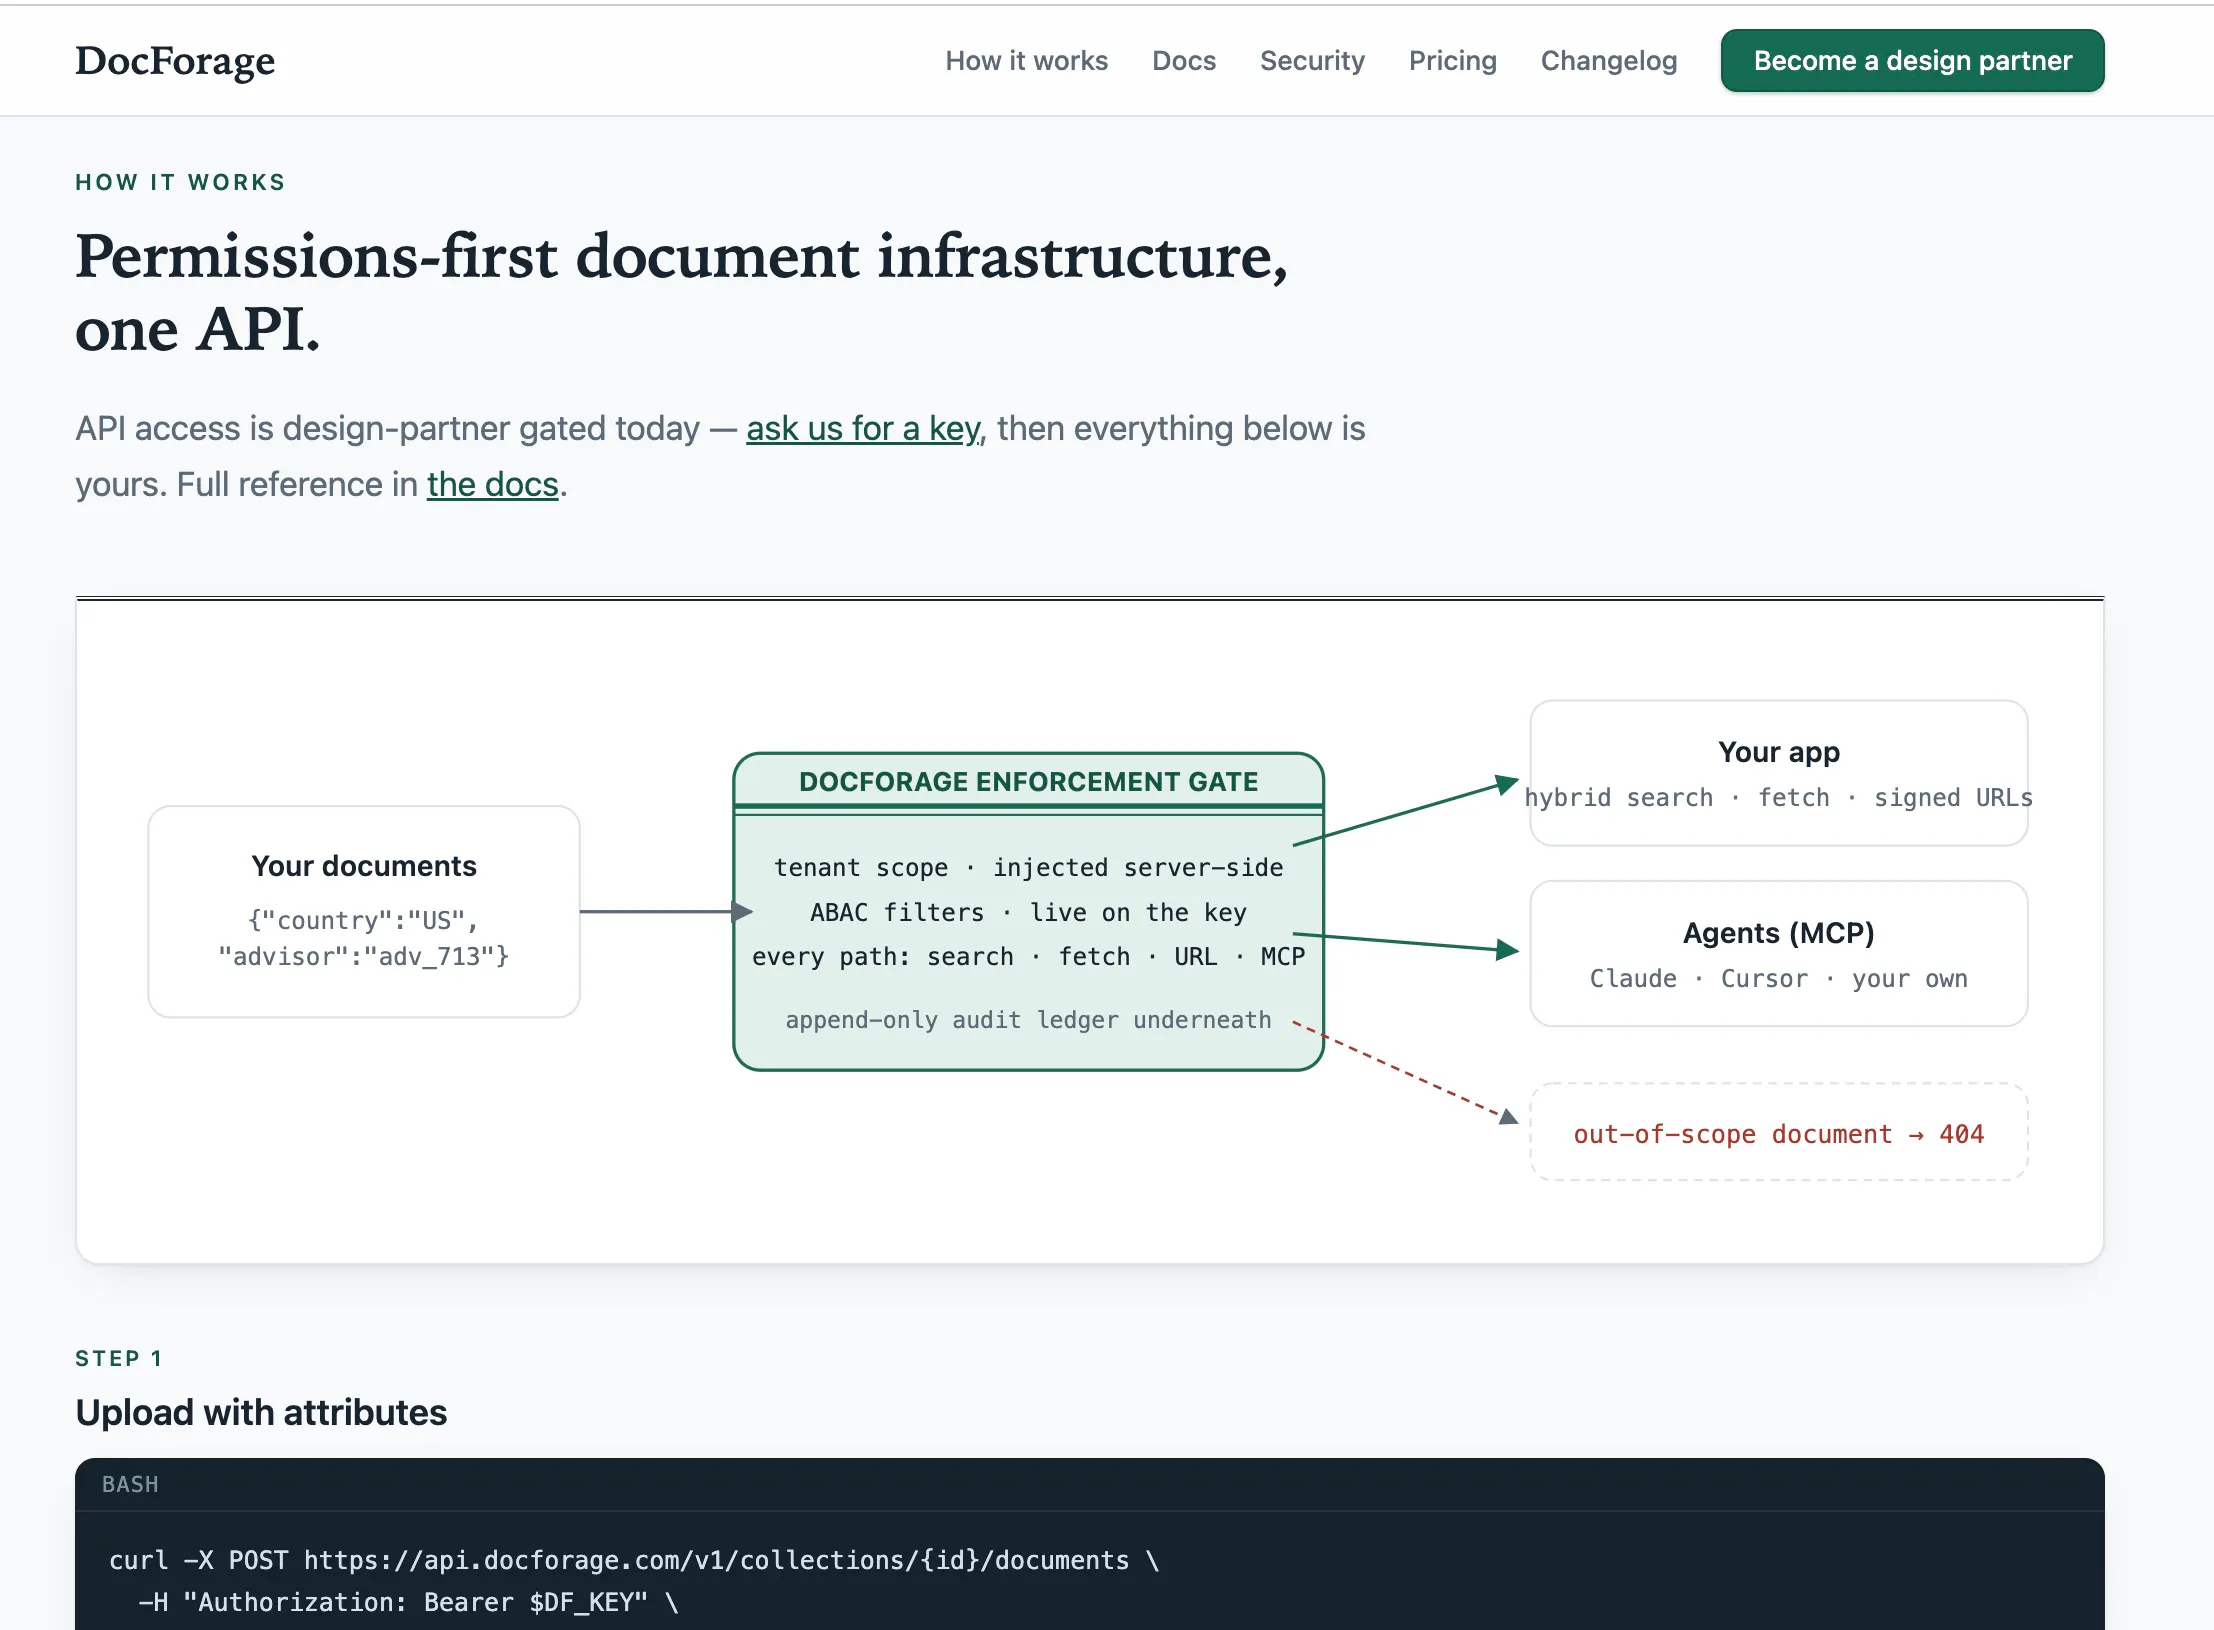The image size is (2214, 1630).
Task: Open the Security nav link
Action: pos(1312,61)
